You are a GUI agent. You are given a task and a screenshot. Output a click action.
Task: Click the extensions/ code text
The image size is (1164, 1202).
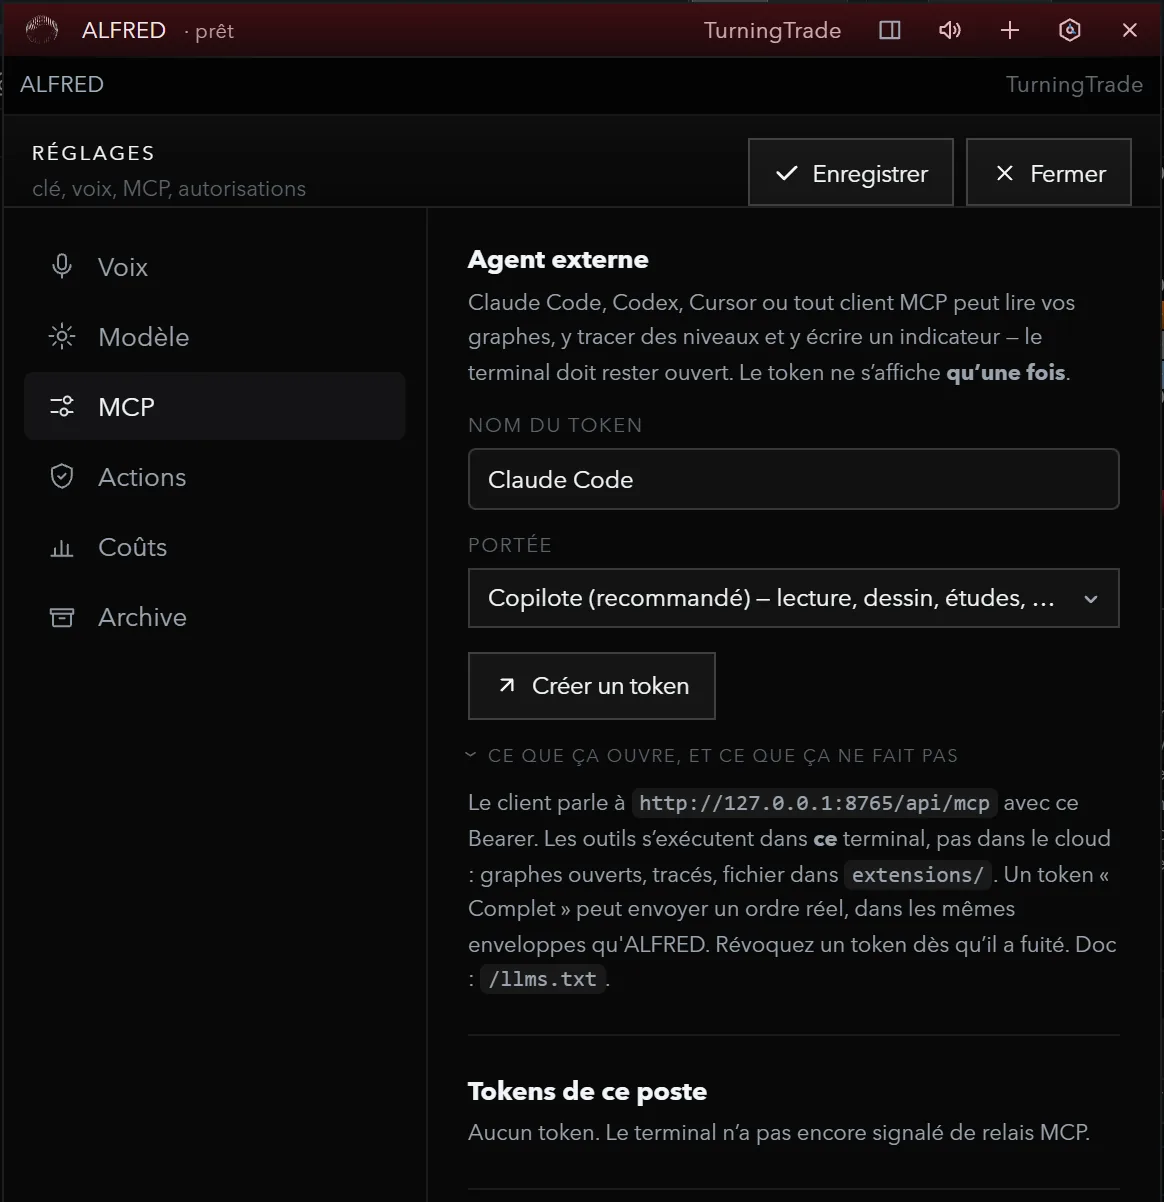pos(918,875)
